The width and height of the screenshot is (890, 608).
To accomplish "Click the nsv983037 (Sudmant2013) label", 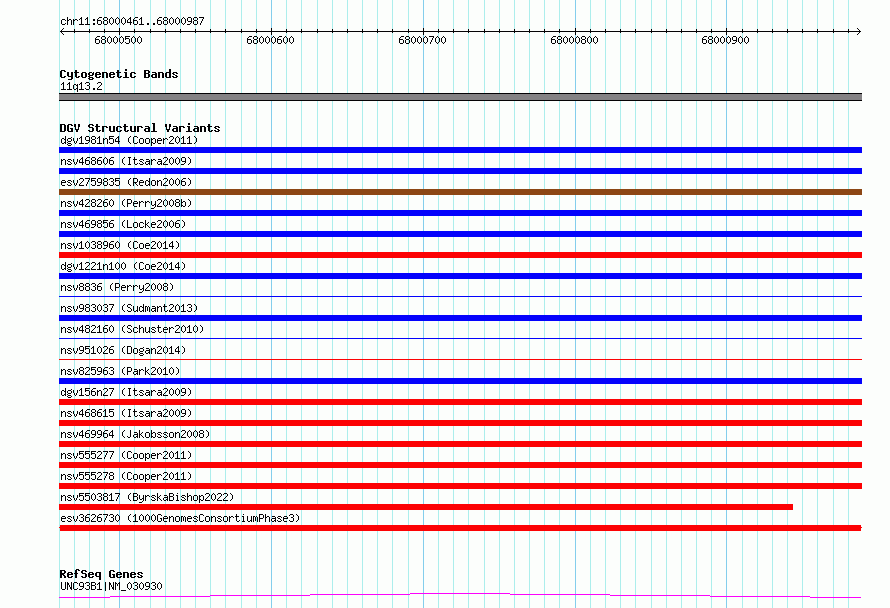I will (x=129, y=308).
